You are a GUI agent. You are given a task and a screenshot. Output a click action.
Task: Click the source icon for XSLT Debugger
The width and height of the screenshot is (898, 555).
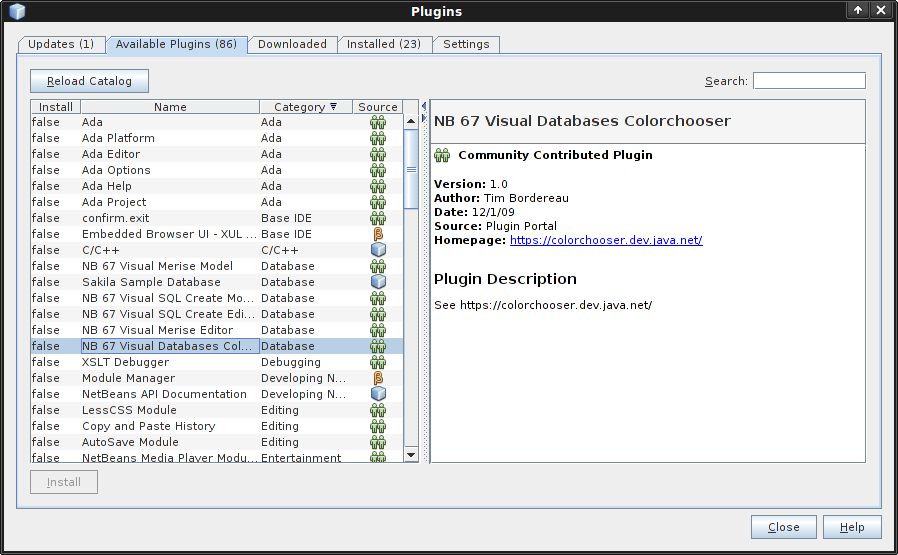(377, 363)
